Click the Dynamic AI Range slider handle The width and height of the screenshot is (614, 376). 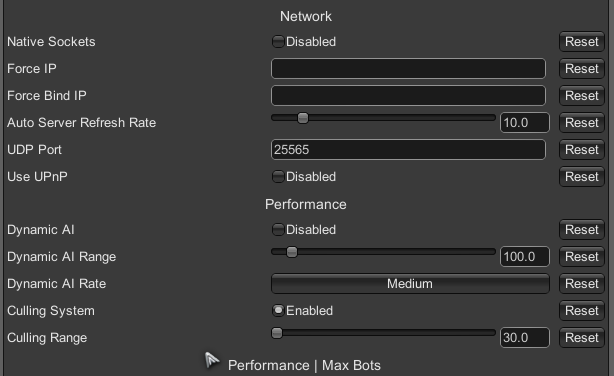tap(292, 252)
